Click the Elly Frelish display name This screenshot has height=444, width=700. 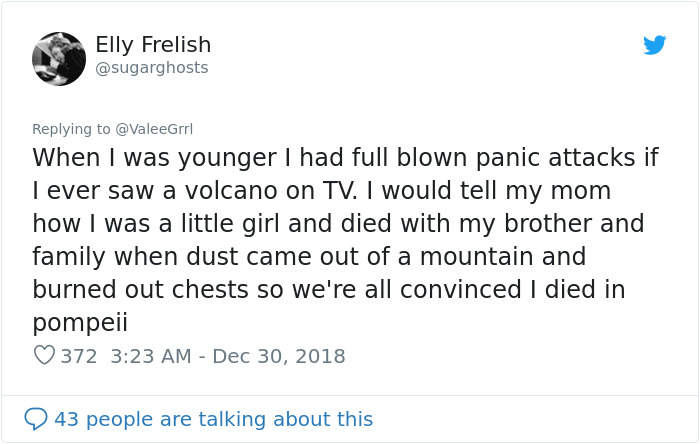pyautogui.click(x=153, y=45)
